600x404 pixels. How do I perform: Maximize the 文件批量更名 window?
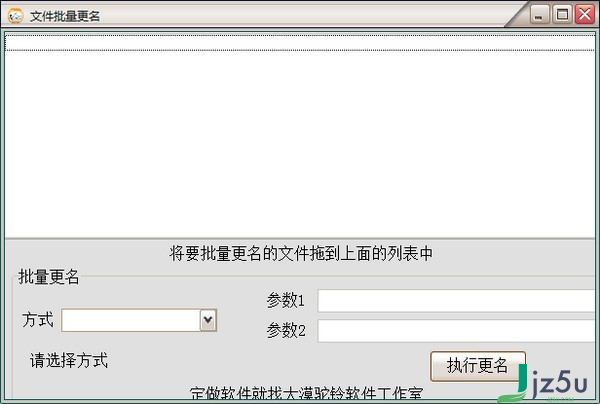tap(562, 15)
